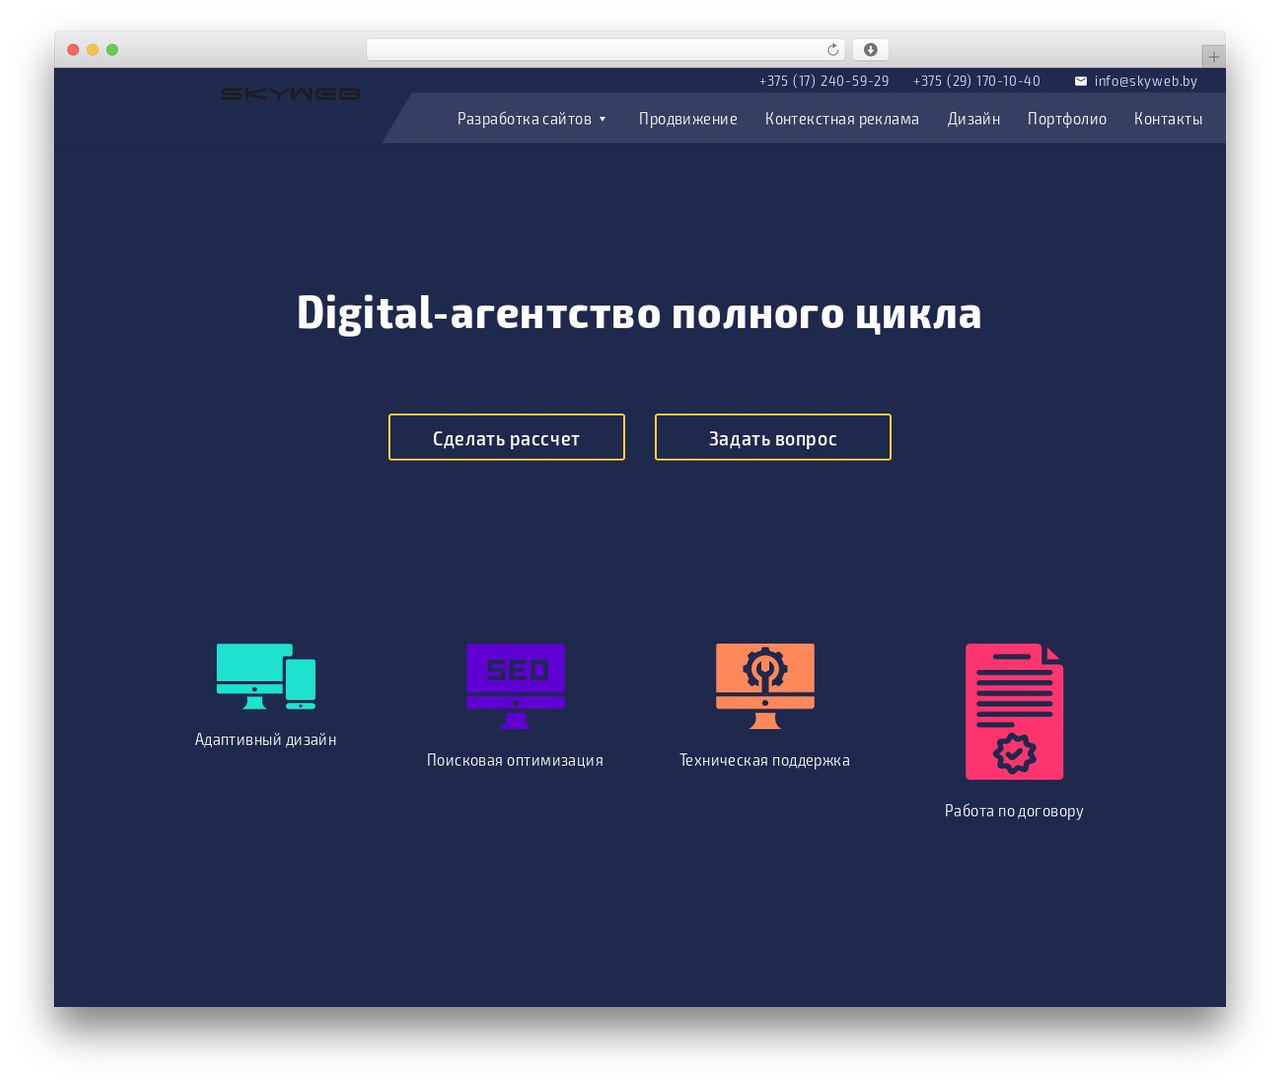1280x1084 pixels.
Task: Click the Задать вопрос button
Action: 773,437
